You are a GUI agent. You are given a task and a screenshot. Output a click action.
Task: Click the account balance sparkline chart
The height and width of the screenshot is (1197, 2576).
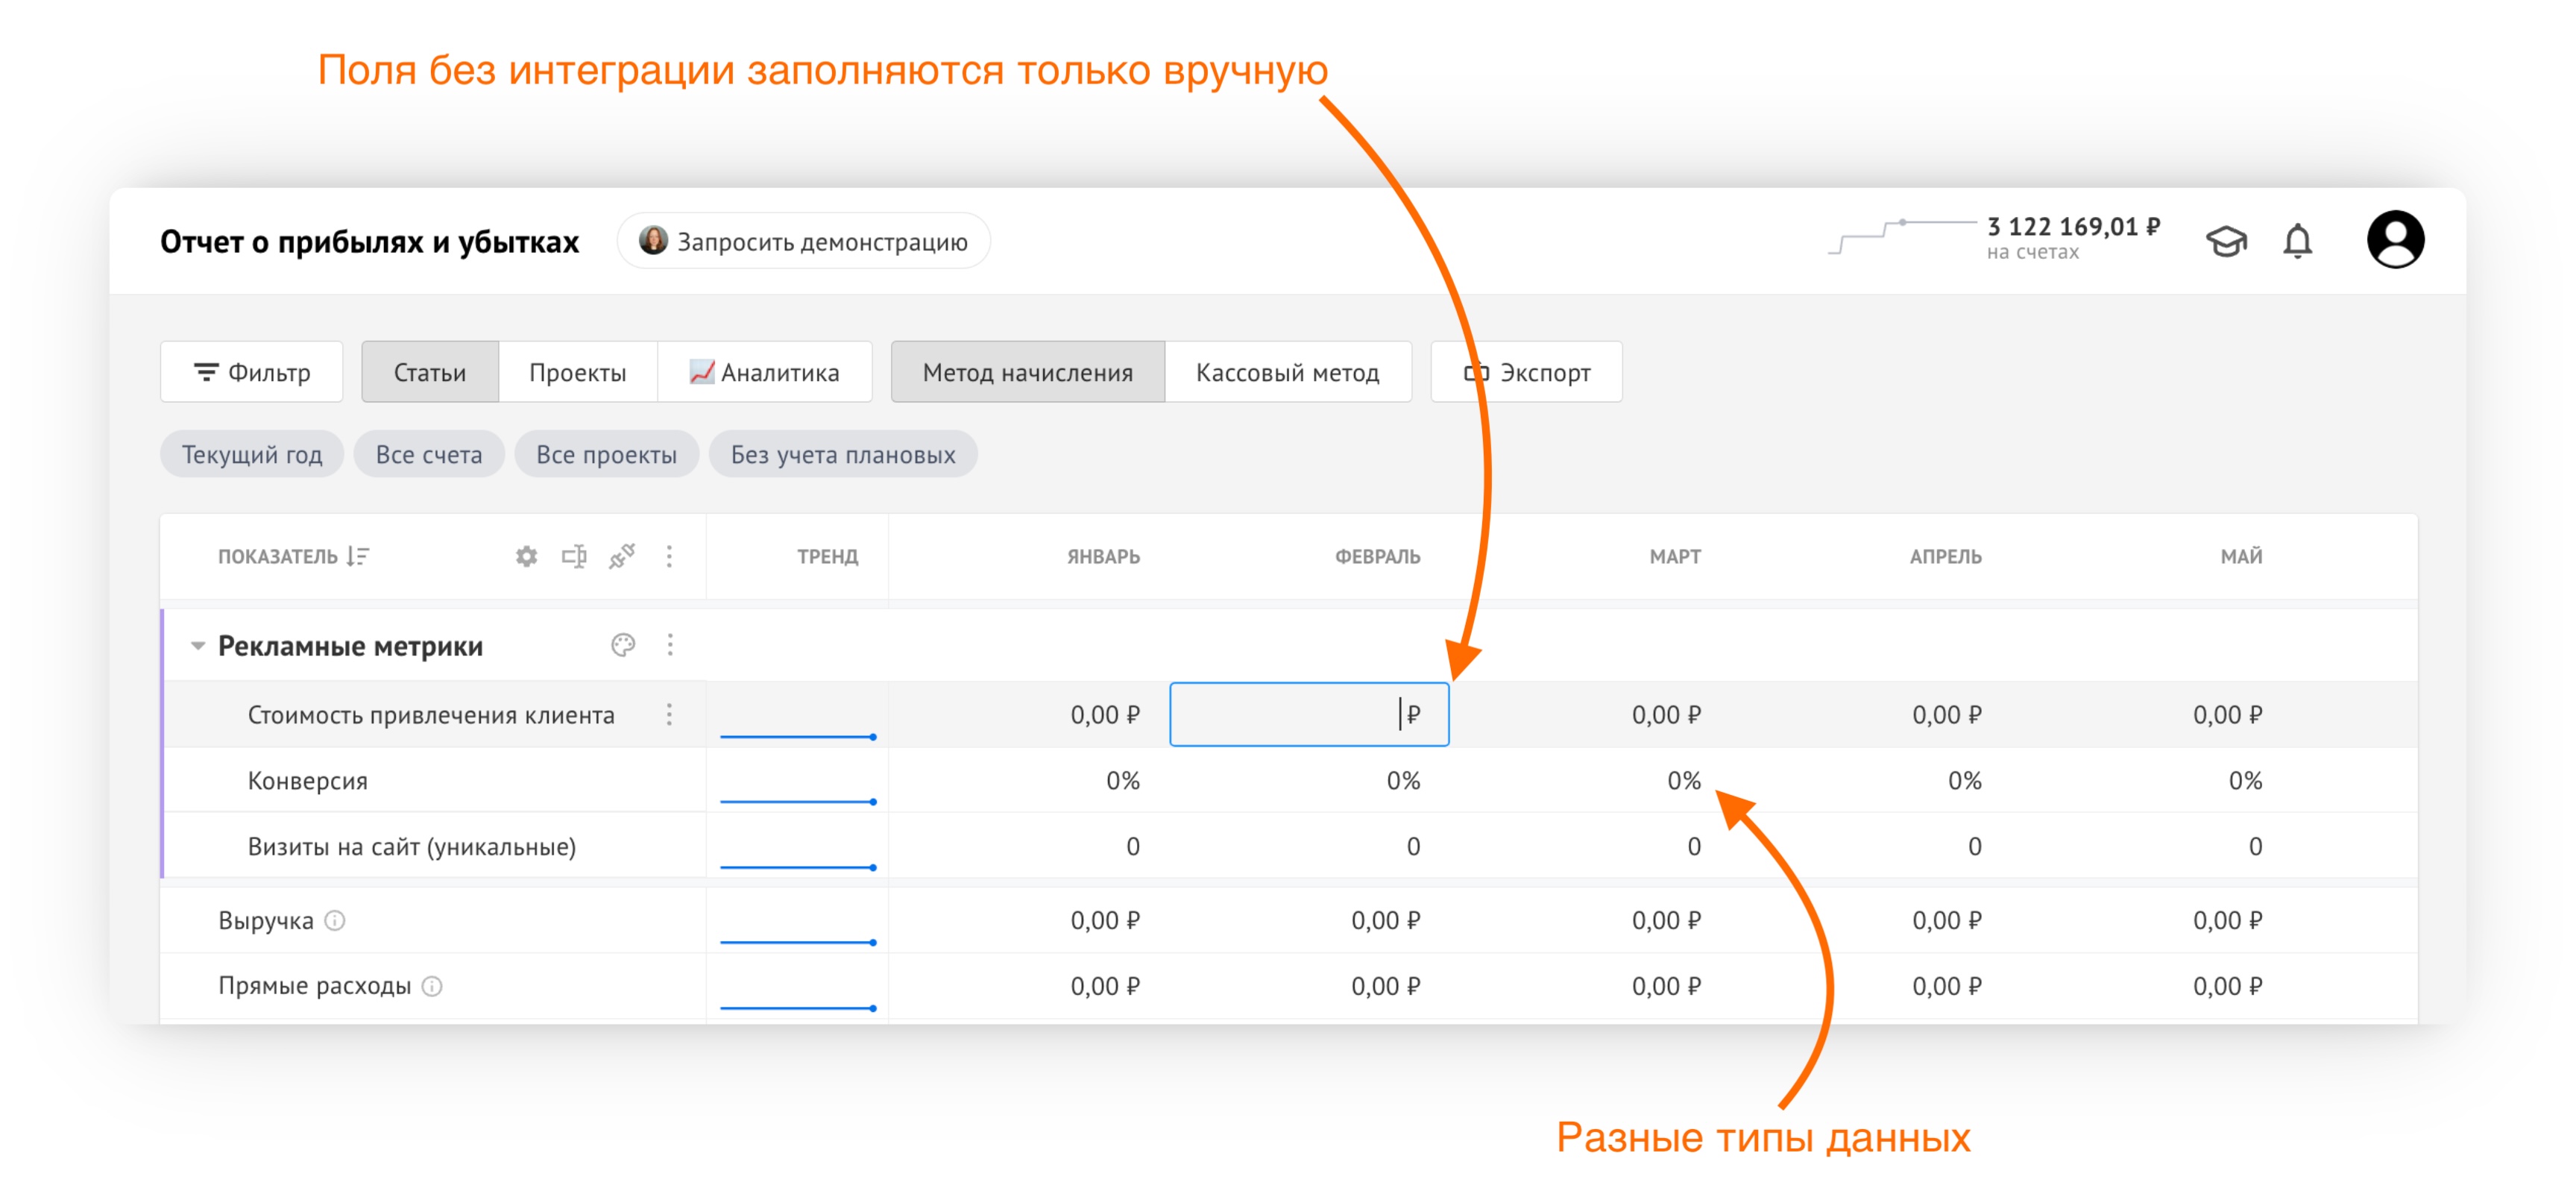click(x=1902, y=237)
